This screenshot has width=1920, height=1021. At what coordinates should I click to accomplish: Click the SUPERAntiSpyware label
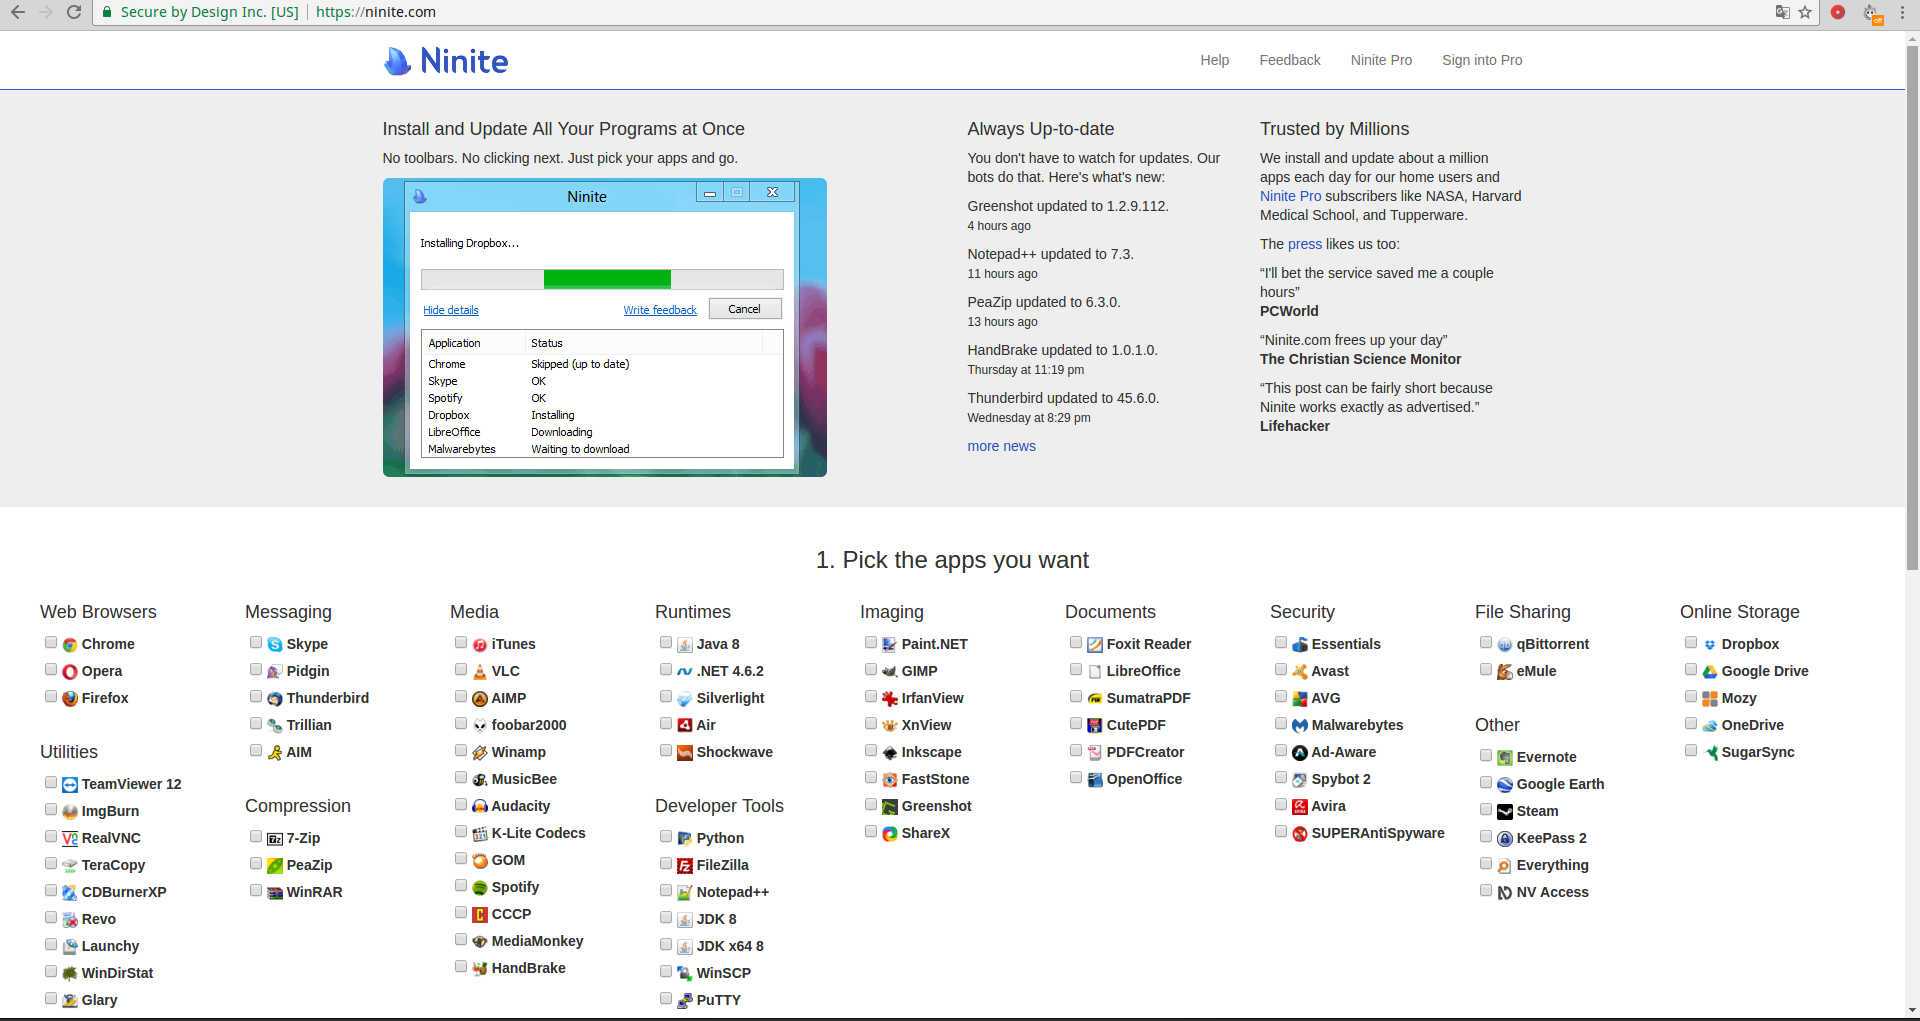pyautogui.click(x=1378, y=833)
